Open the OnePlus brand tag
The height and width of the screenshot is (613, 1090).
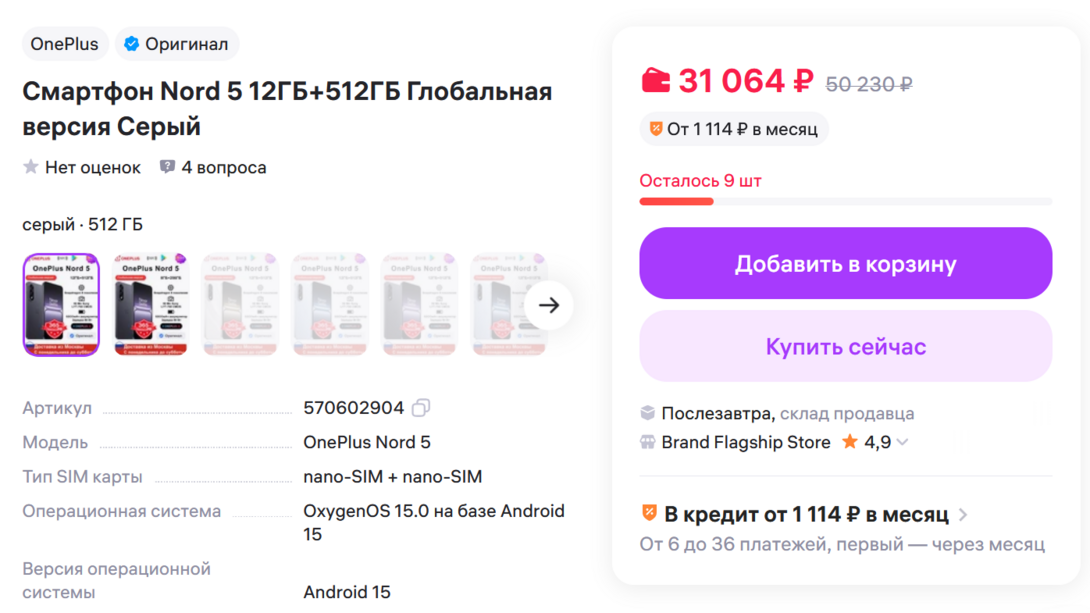pyautogui.click(x=64, y=44)
